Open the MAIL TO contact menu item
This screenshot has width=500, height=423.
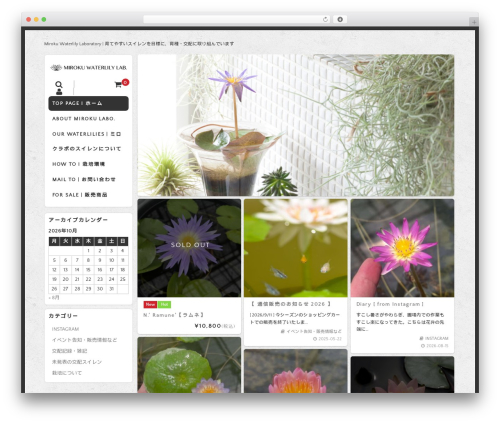coord(84,179)
